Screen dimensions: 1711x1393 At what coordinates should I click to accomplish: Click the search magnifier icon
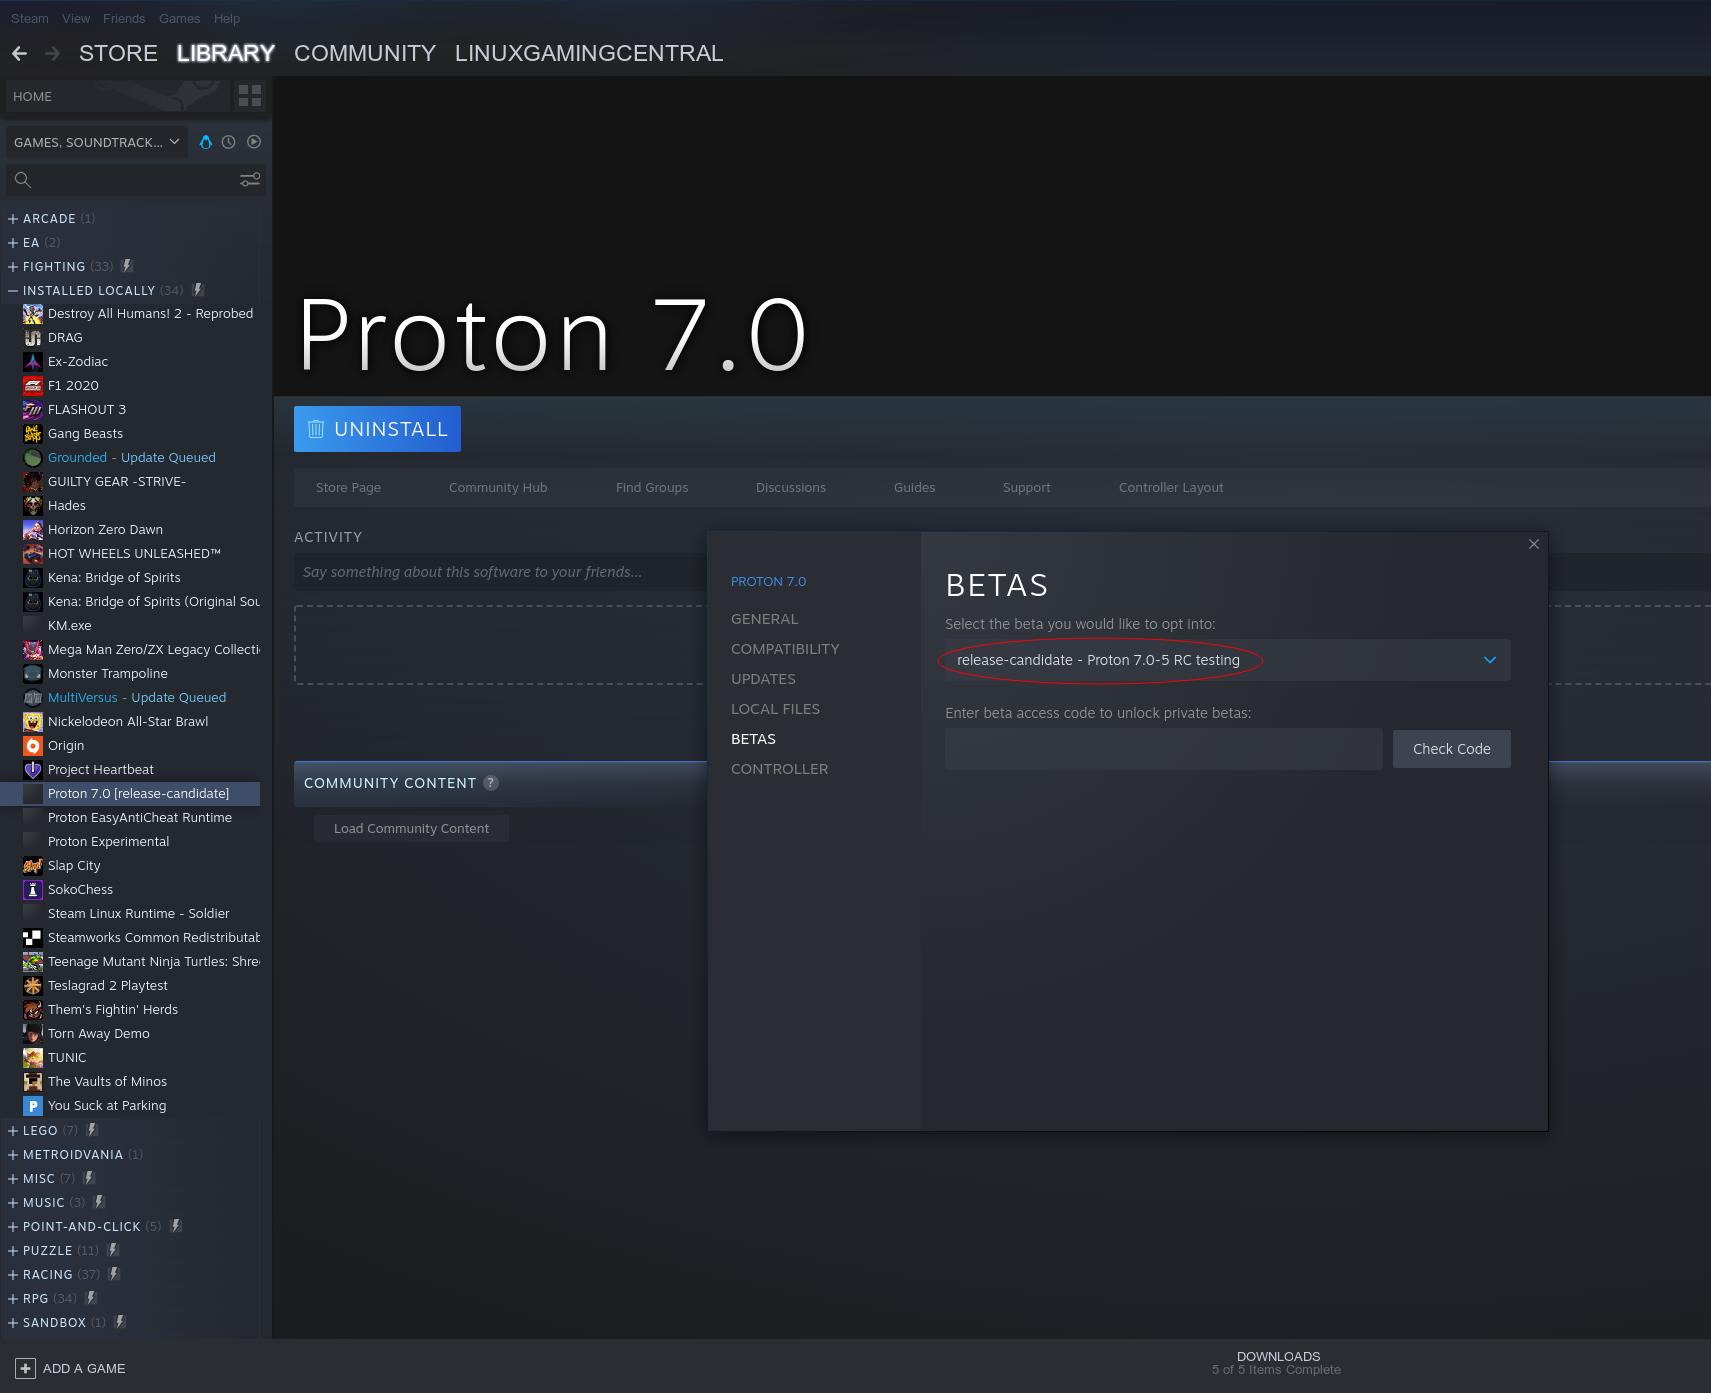tap(23, 180)
